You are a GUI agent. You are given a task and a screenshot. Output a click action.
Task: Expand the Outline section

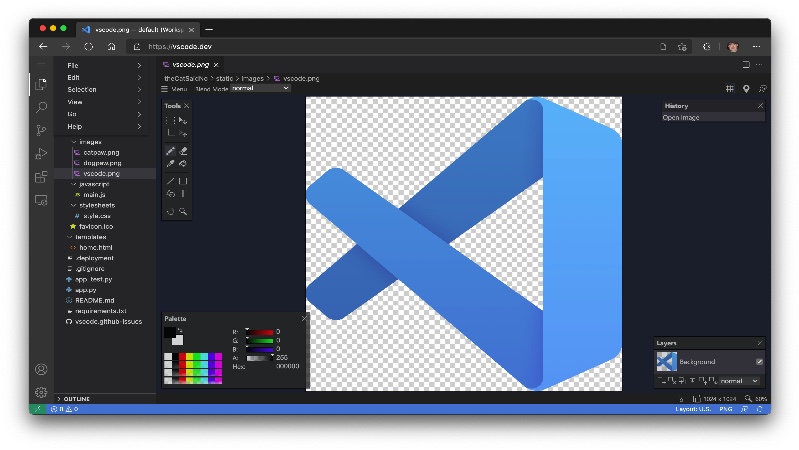point(77,399)
